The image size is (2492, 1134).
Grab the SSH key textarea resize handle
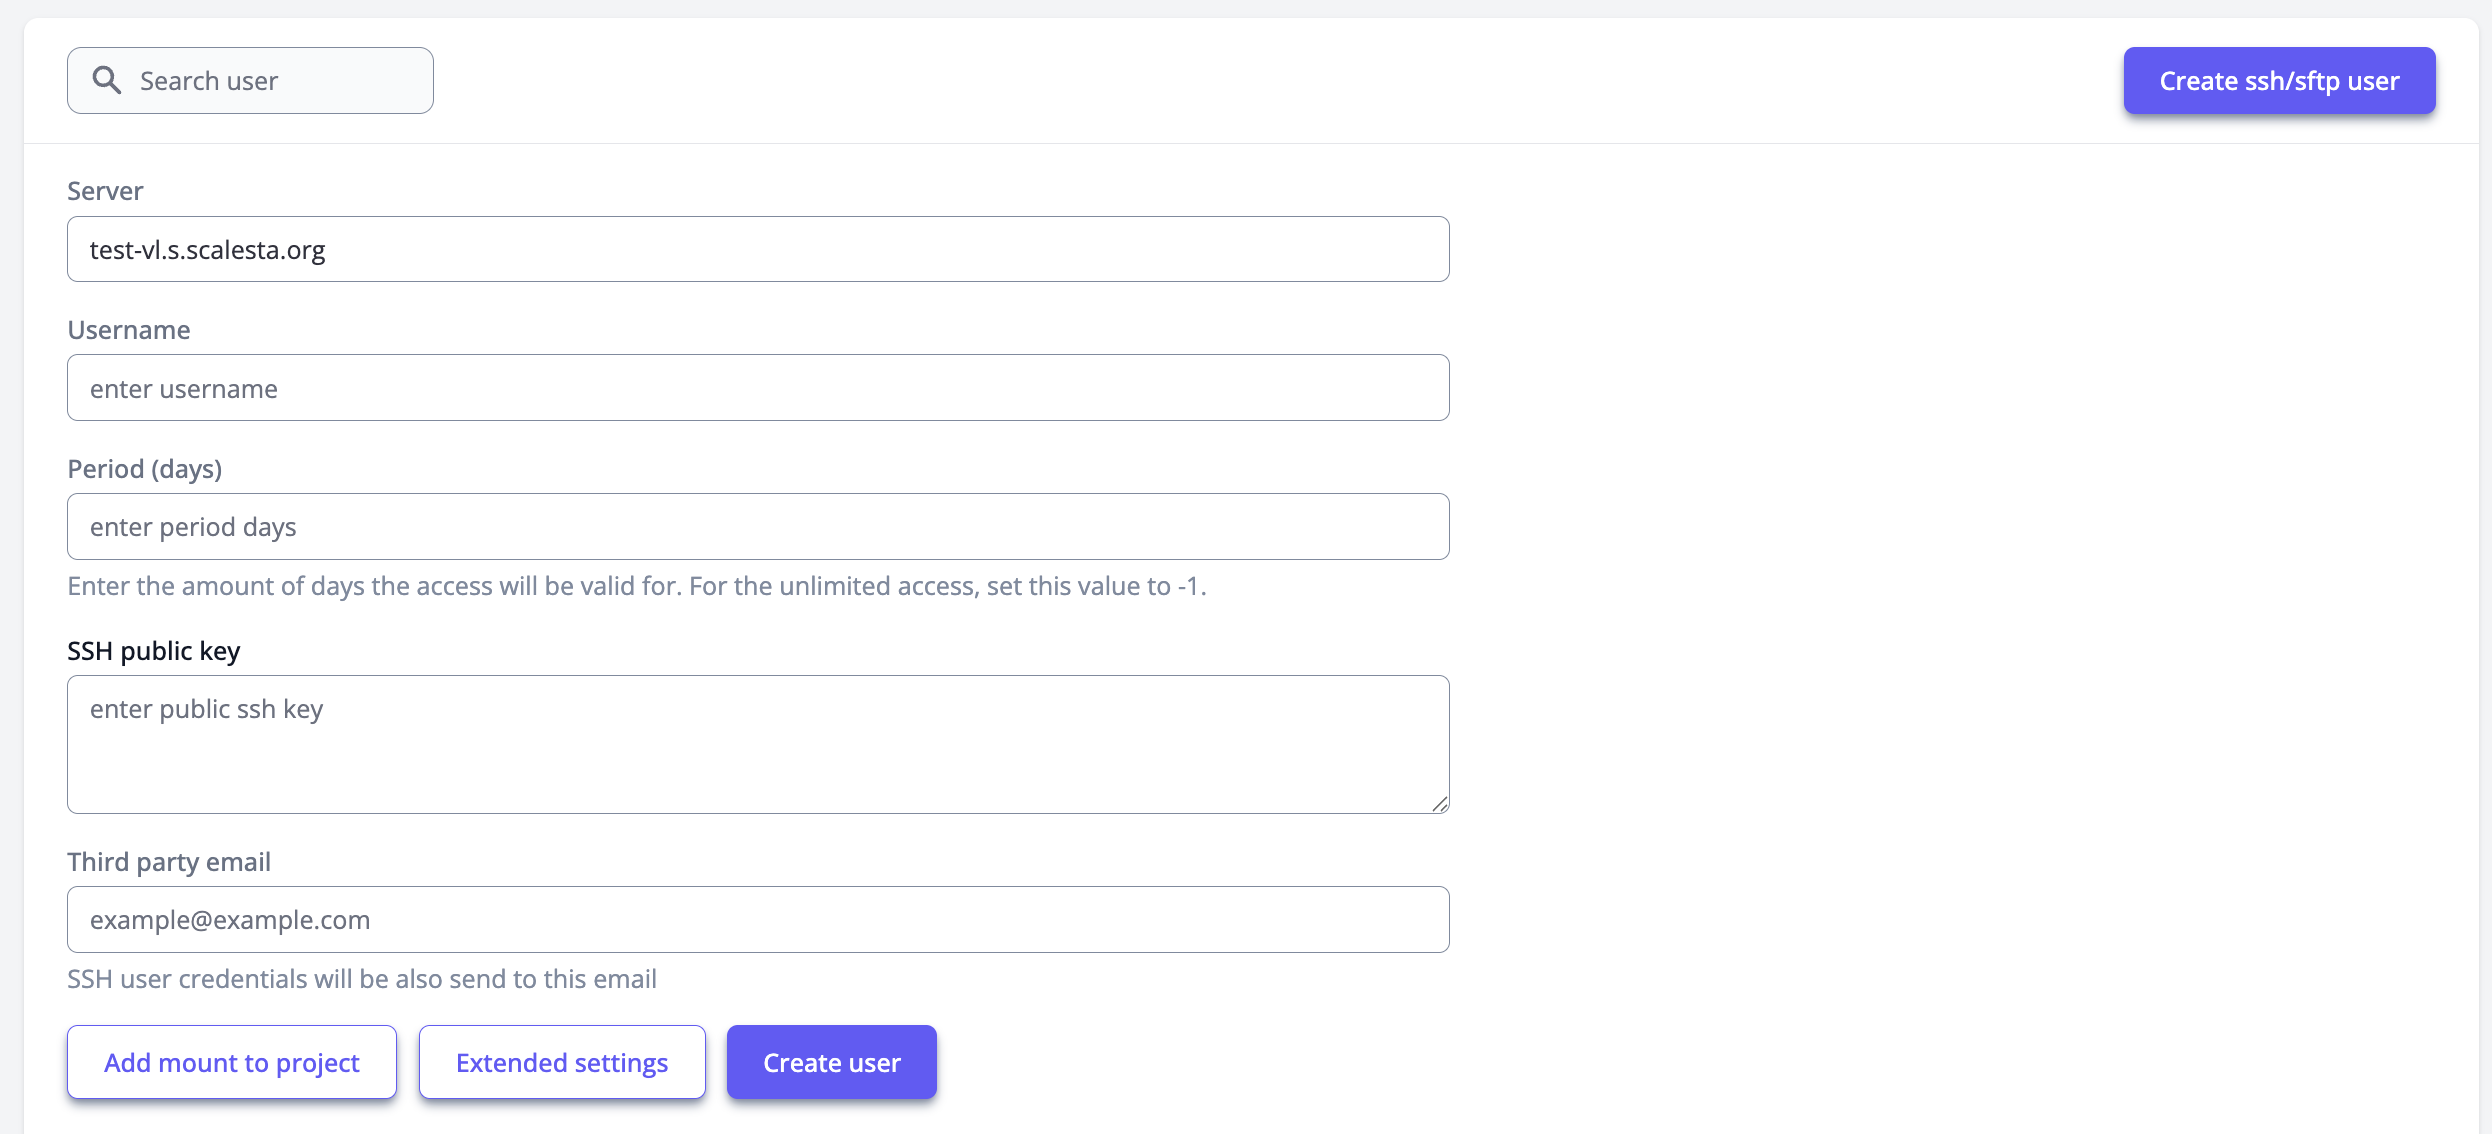[1440, 804]
